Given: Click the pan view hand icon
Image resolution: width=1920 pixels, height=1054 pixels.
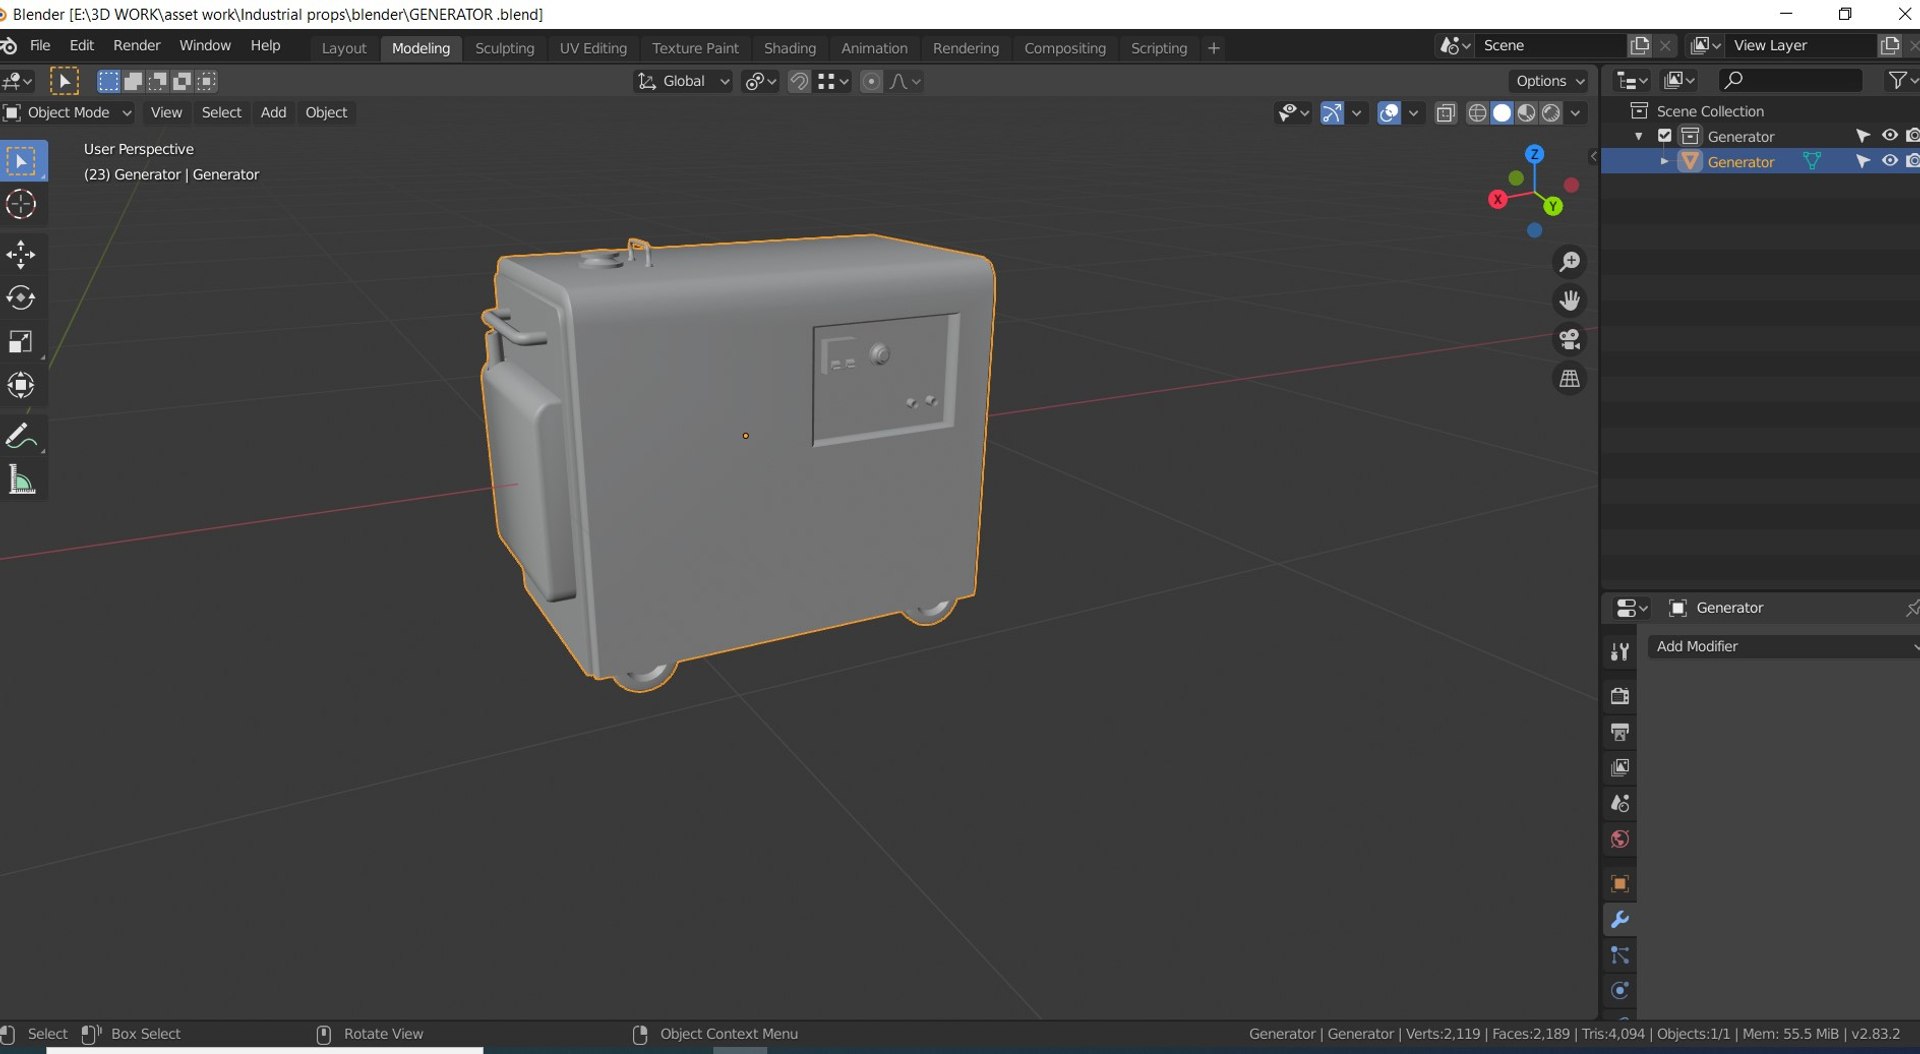Looking at the screenshot, I should (x=1570, y=301).
